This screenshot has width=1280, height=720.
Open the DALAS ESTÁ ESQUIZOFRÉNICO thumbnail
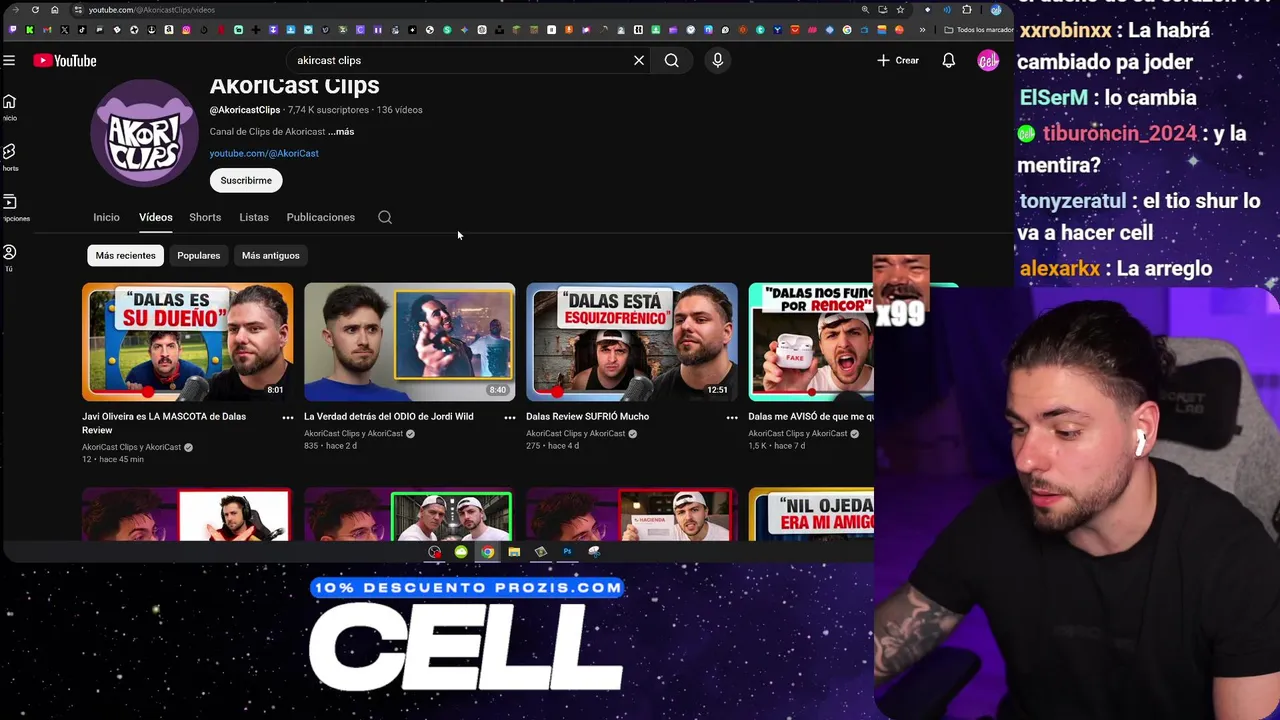632,342
